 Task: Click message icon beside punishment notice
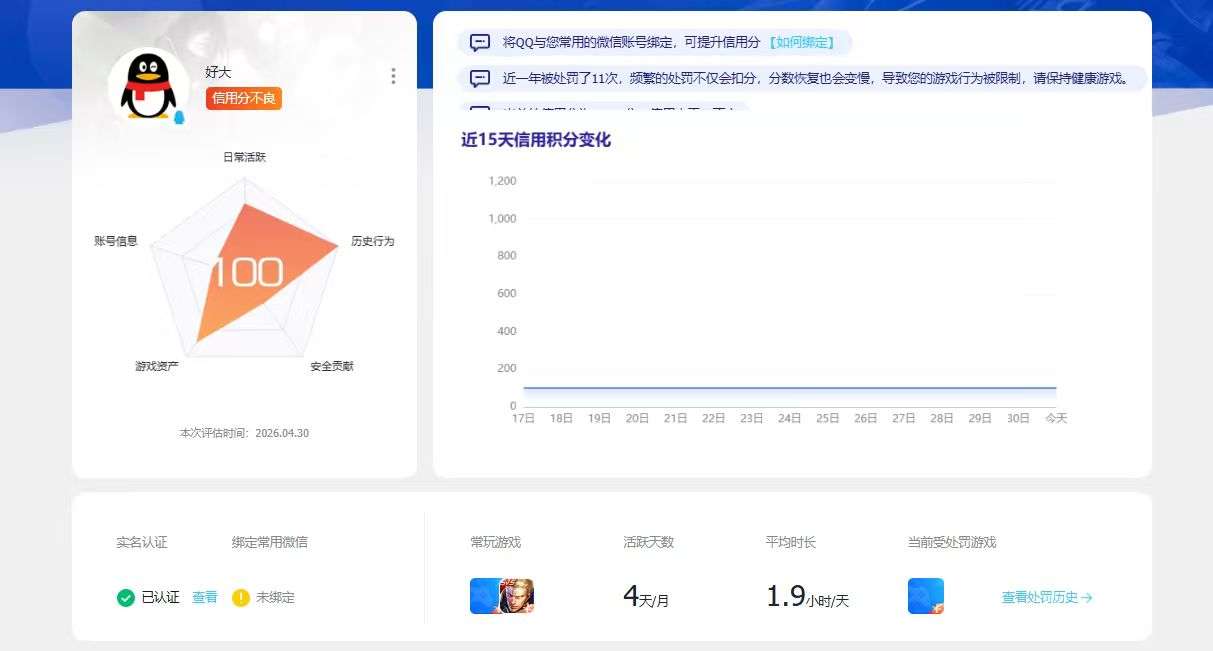(x=480, y=78)
